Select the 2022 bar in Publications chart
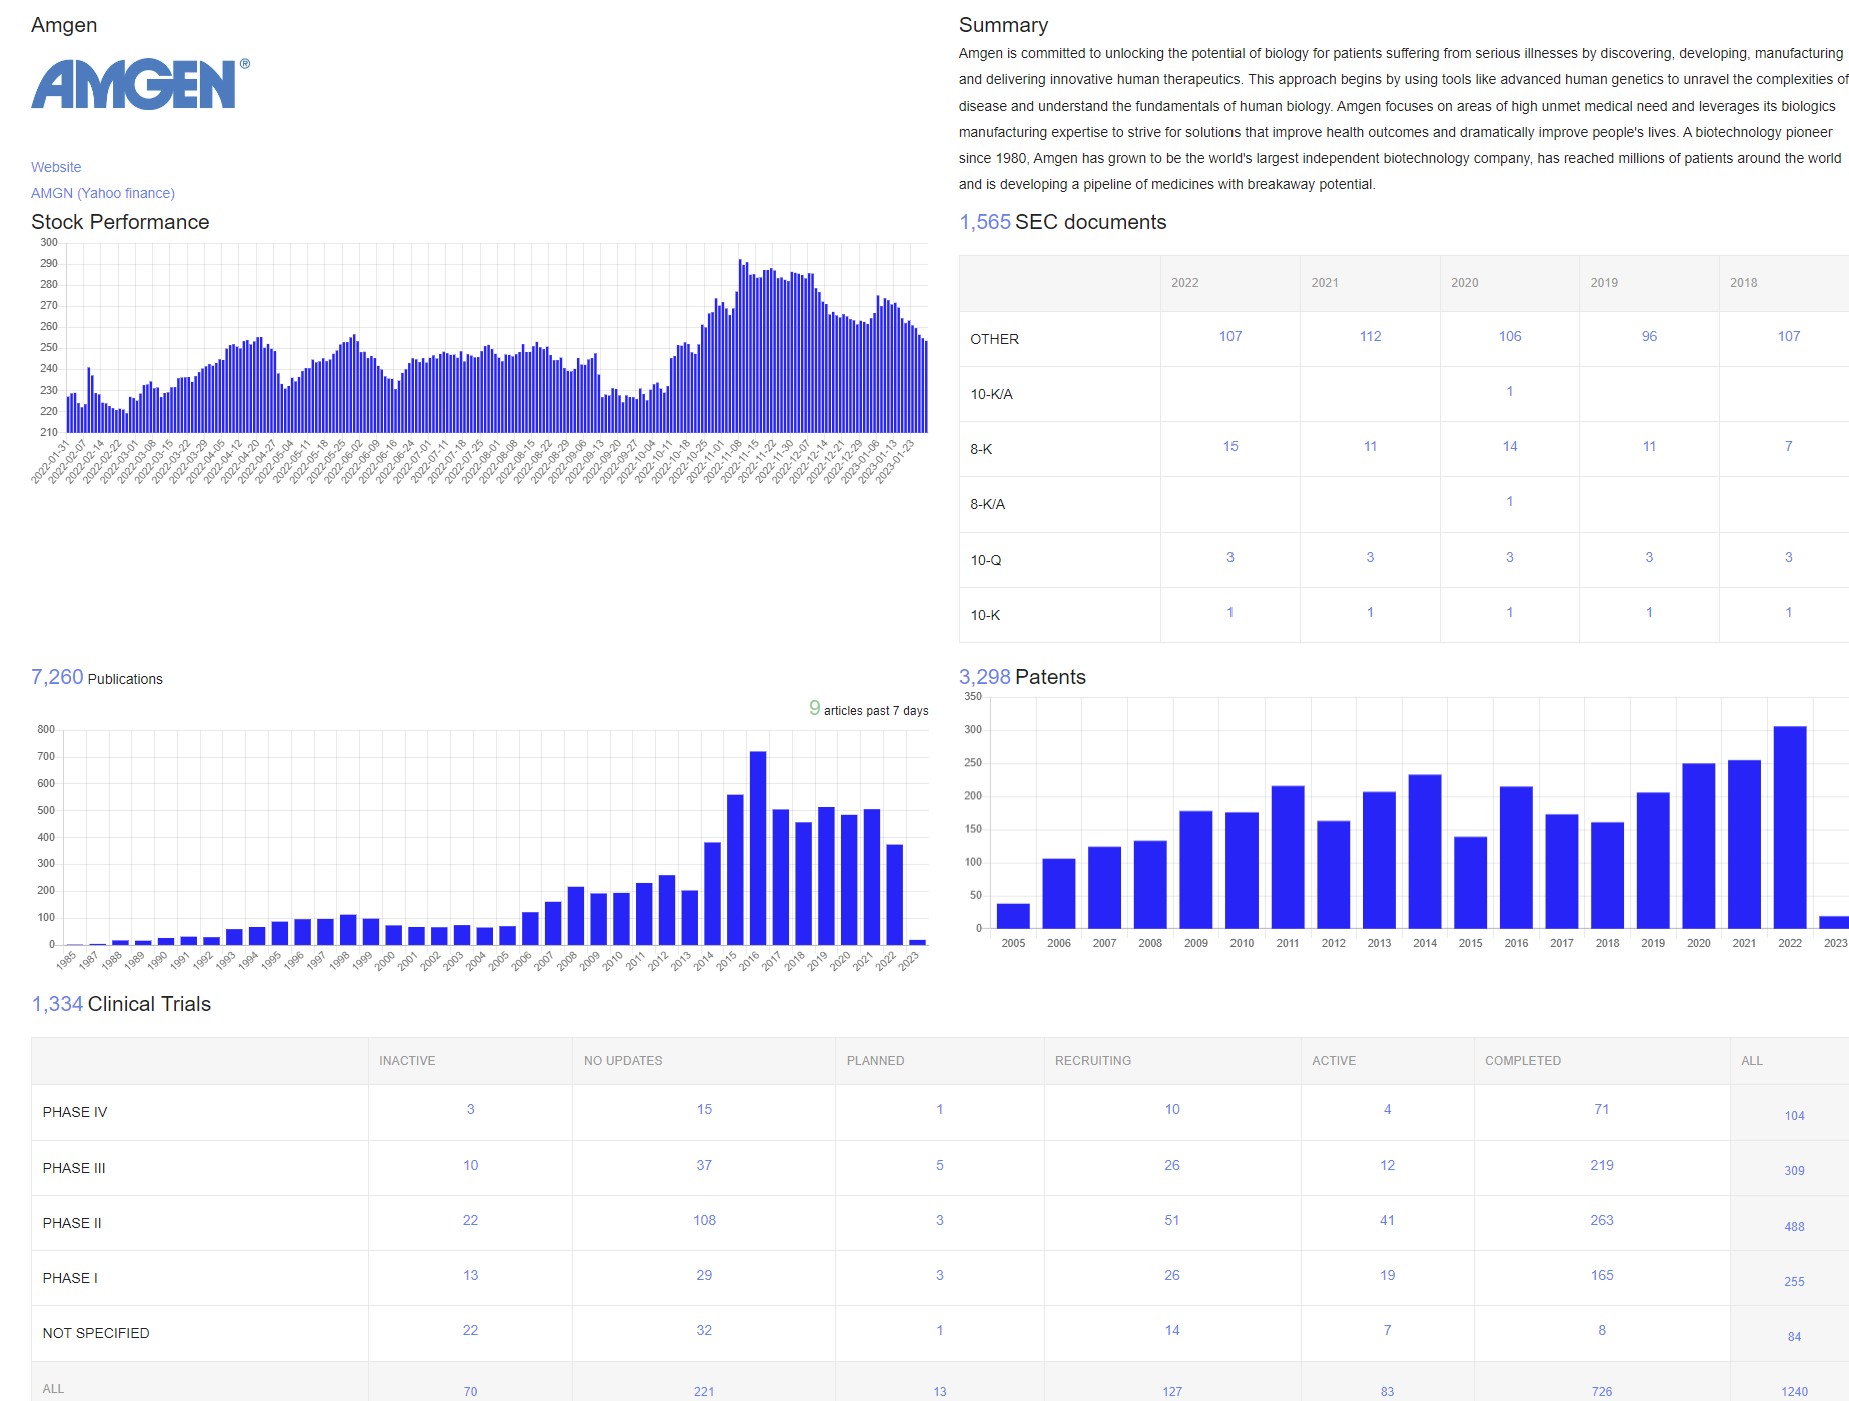 click(895, 895)
